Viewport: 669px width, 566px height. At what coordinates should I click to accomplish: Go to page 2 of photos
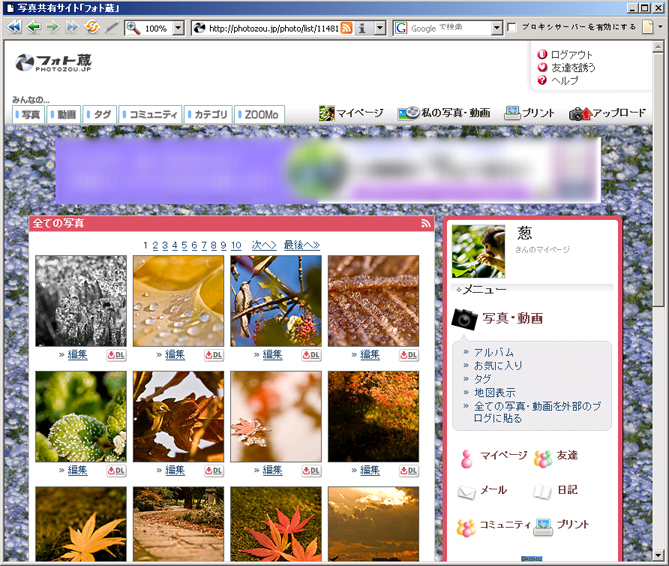point(155,245)
